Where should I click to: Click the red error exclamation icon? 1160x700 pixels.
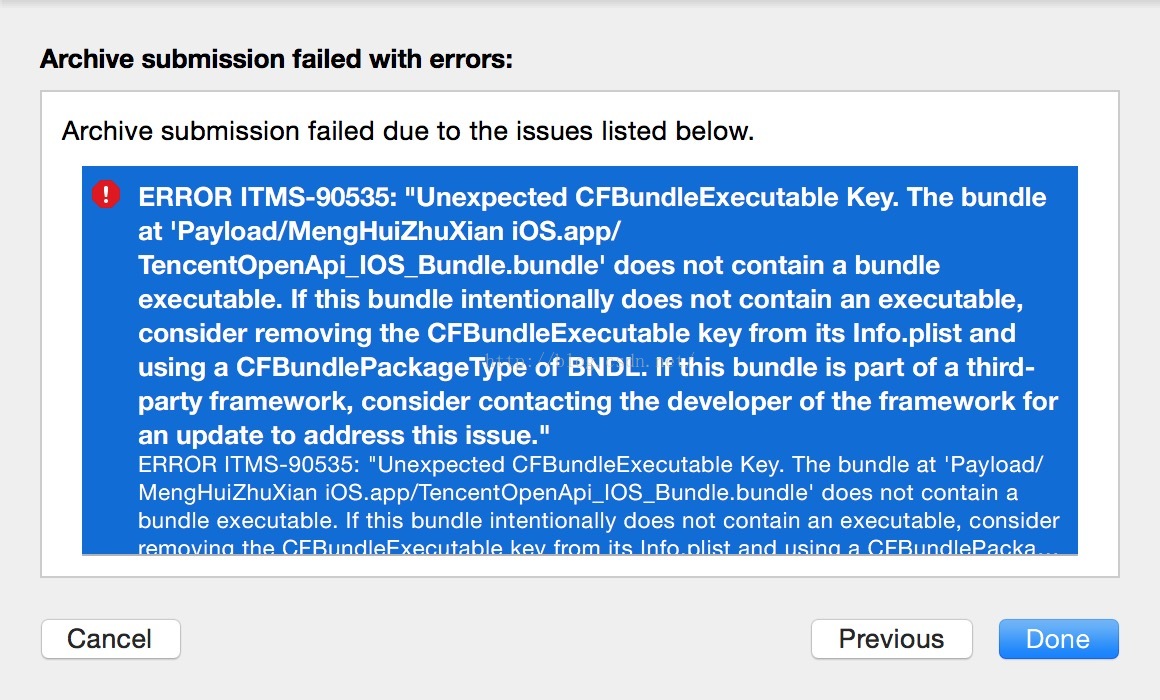click(106, 195)
